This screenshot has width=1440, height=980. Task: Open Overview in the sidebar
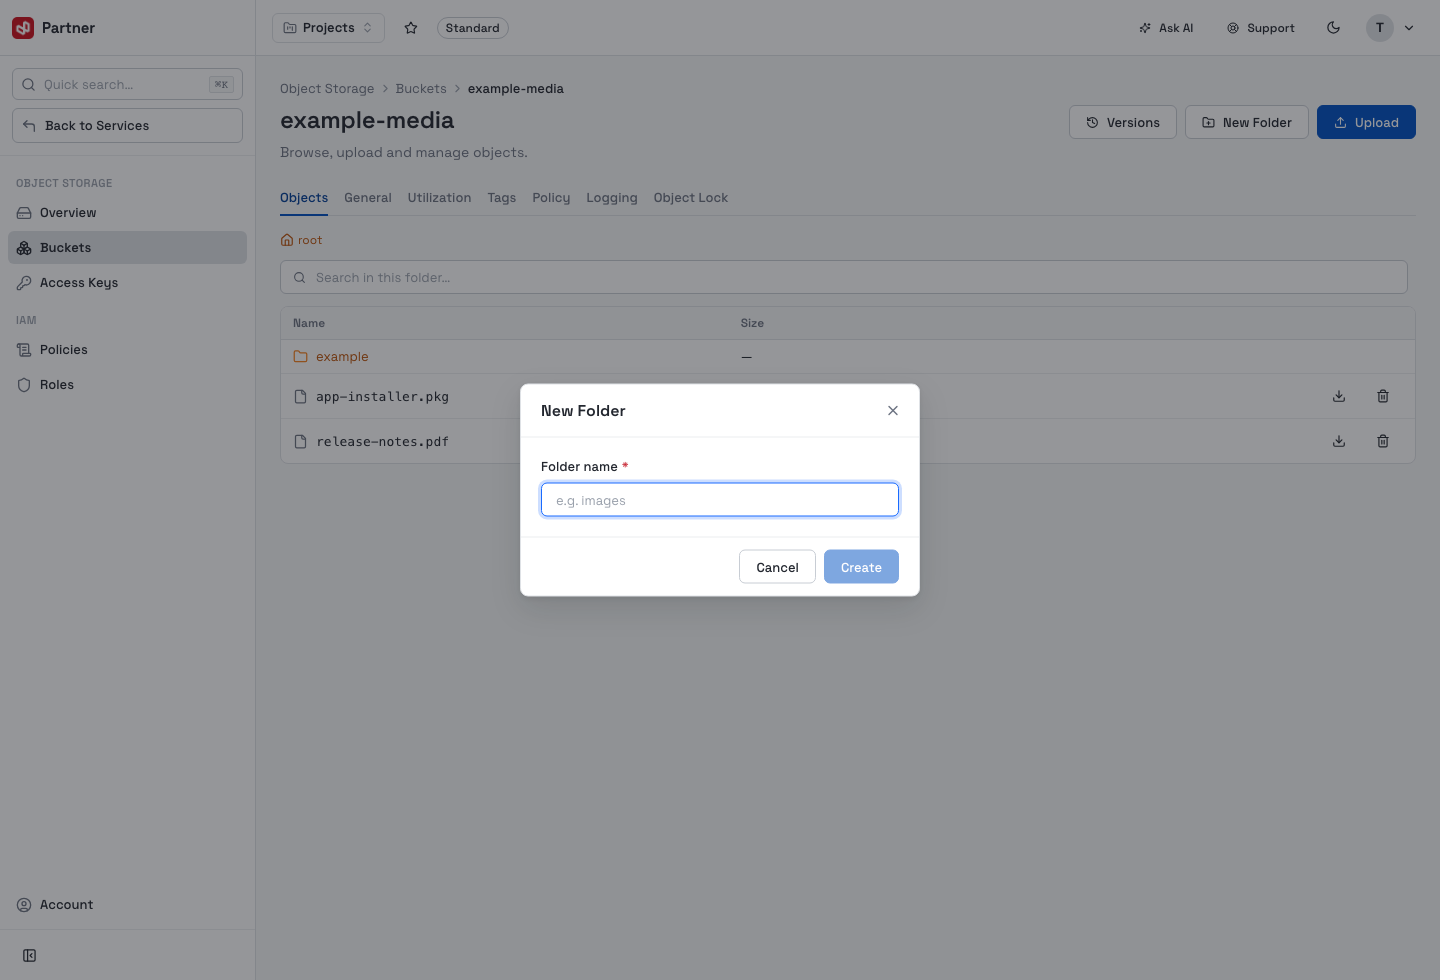[x=127, y=213]
